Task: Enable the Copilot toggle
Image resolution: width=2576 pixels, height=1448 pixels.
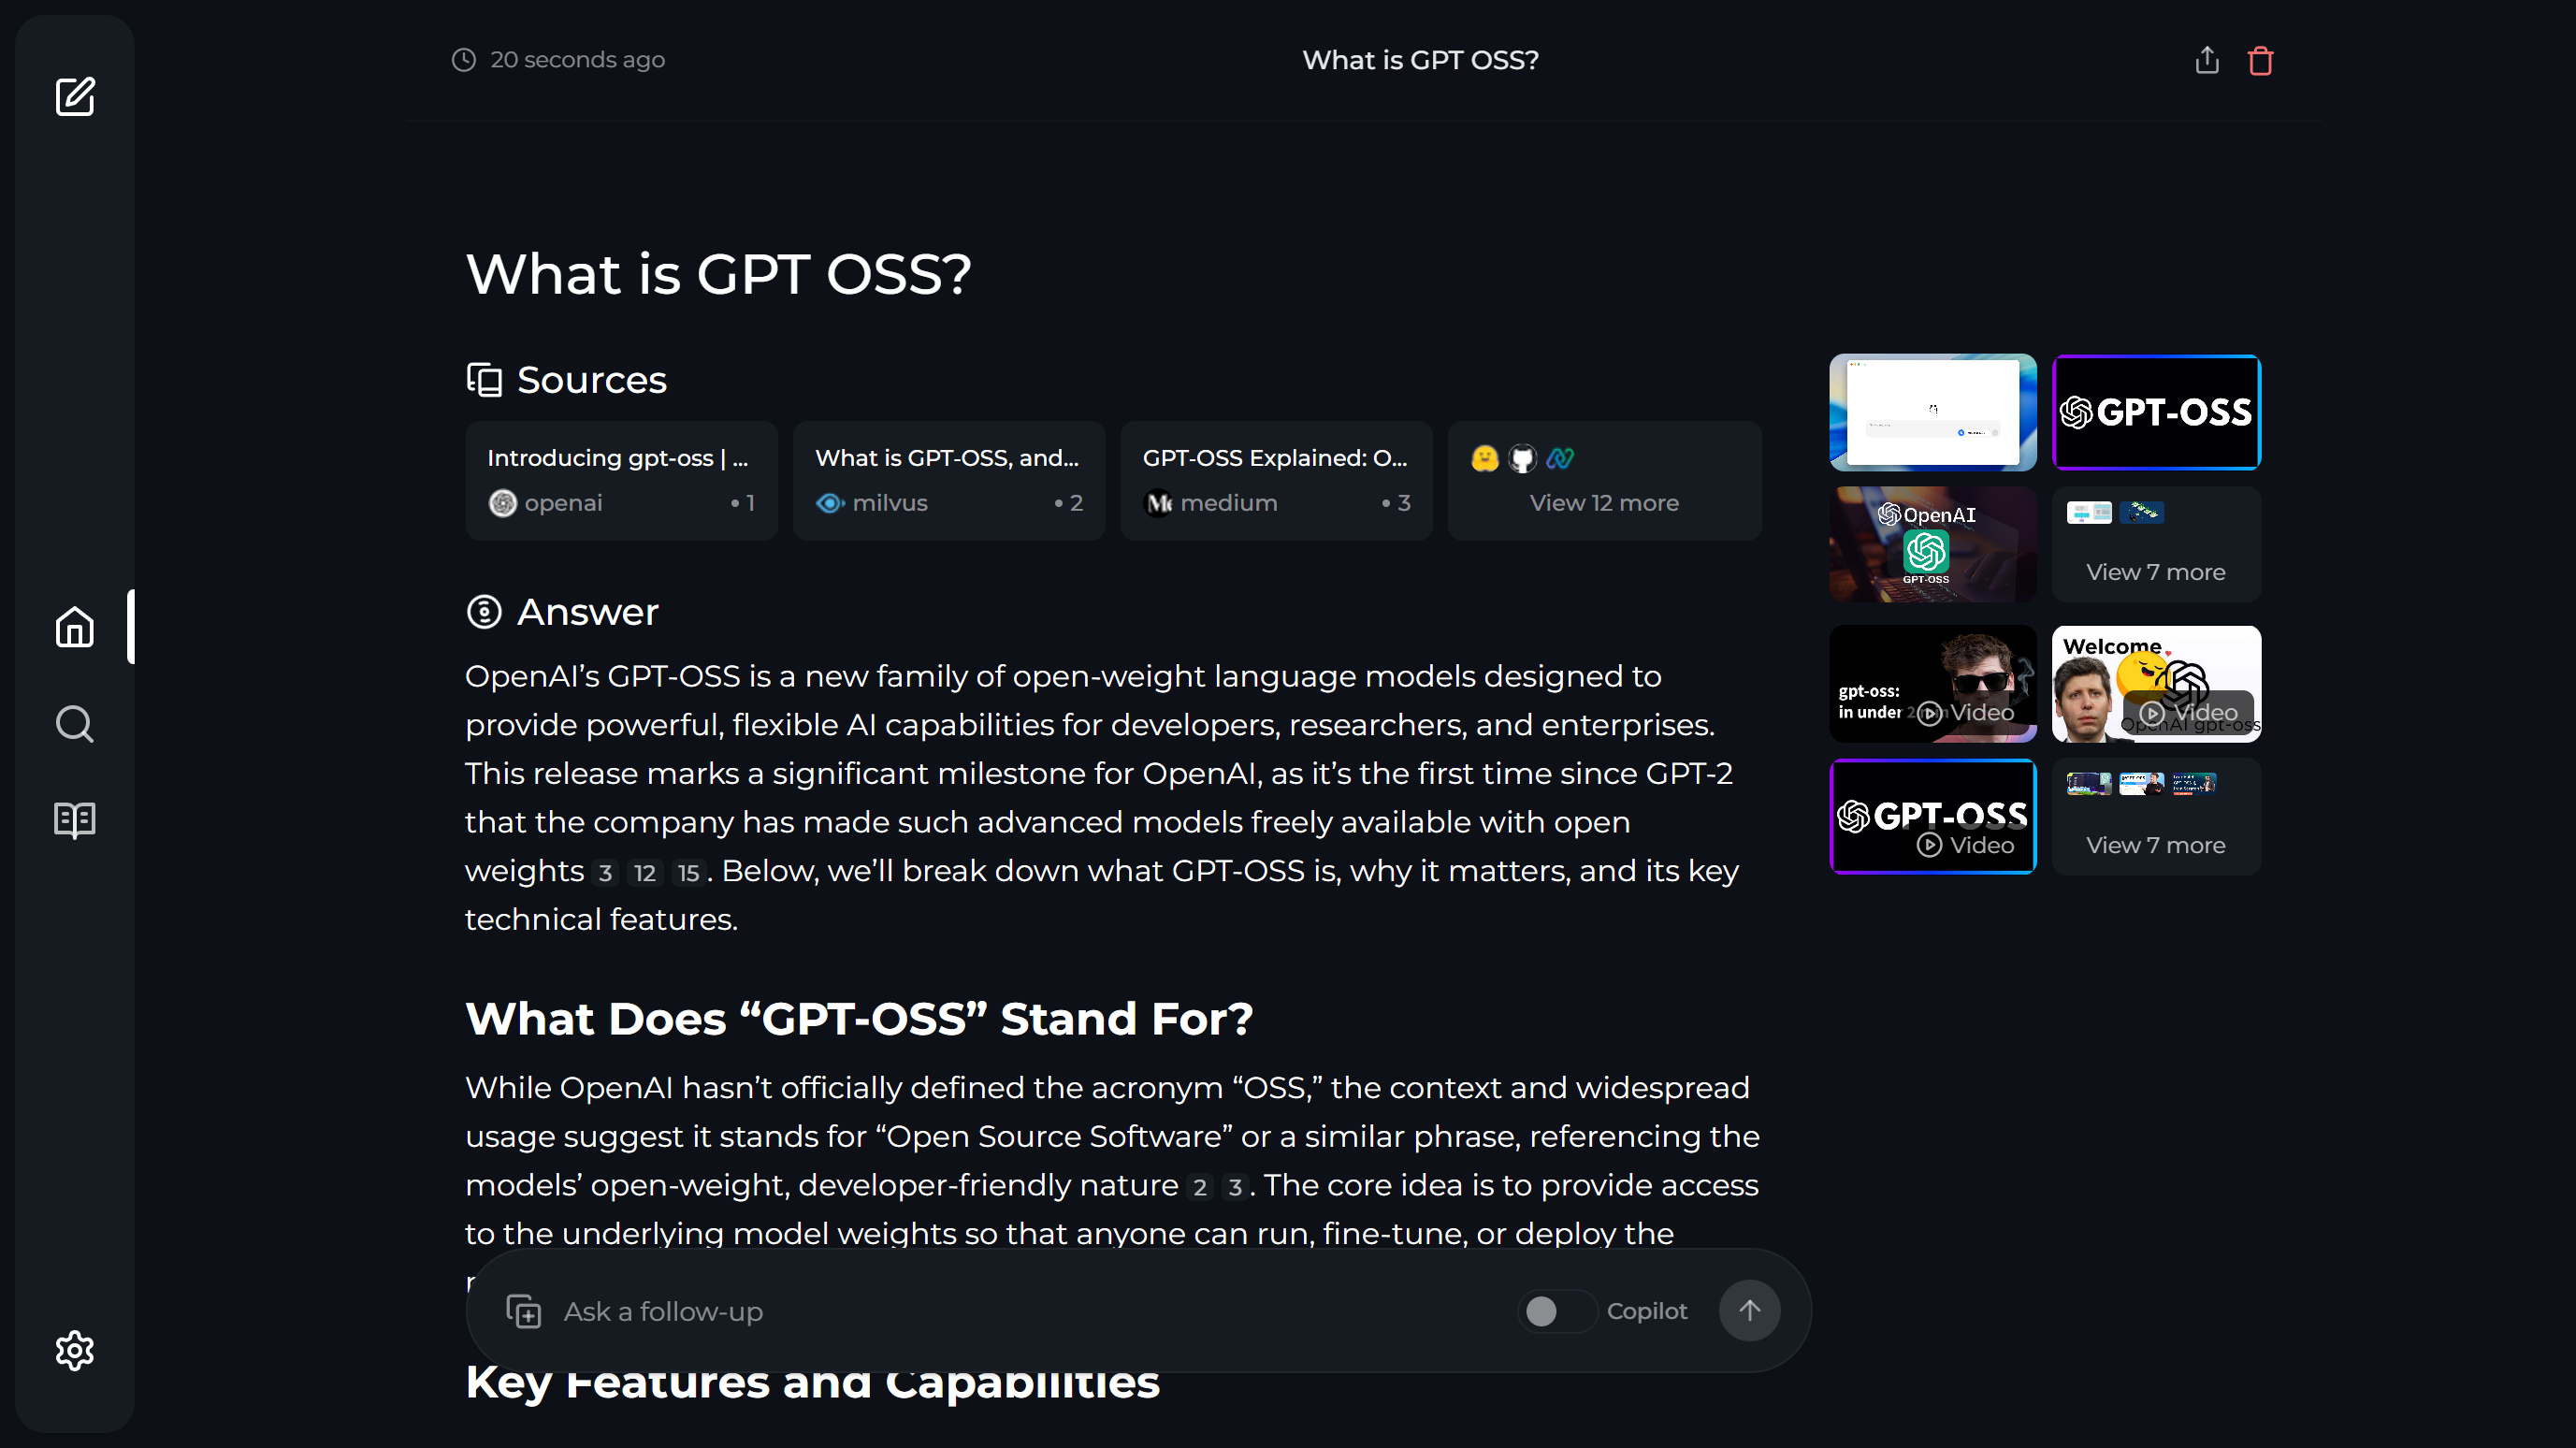Action: [1555, 1310]
